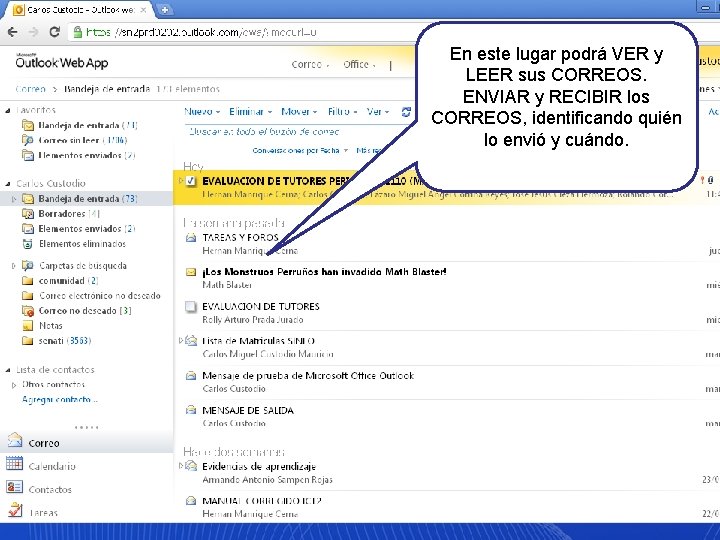This screenshot has height=540, width=720.
Task: Open Elementos enviados under Carlos Custodio
Action: point(86,229)
